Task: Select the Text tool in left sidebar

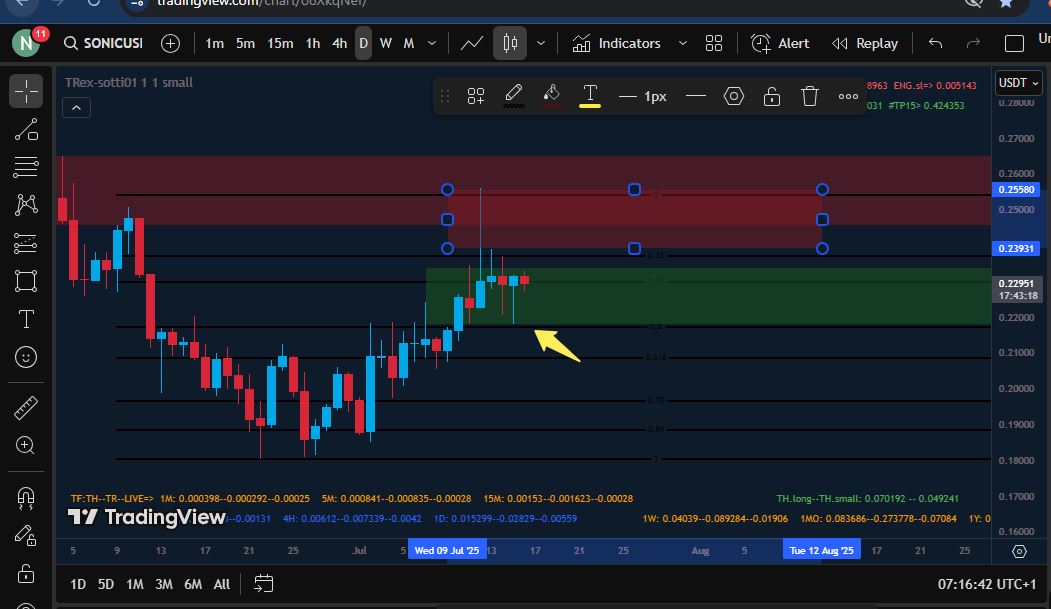Action: [26, 319]
